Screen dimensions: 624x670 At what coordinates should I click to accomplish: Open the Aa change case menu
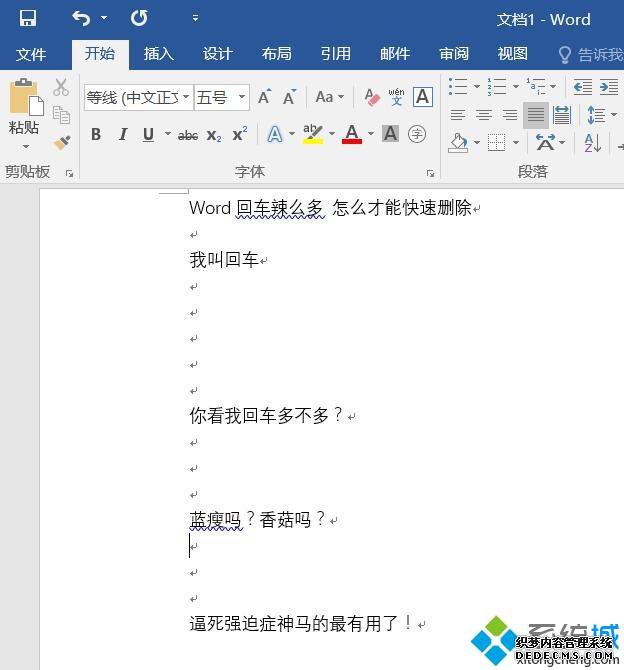(x=330, y=97)
